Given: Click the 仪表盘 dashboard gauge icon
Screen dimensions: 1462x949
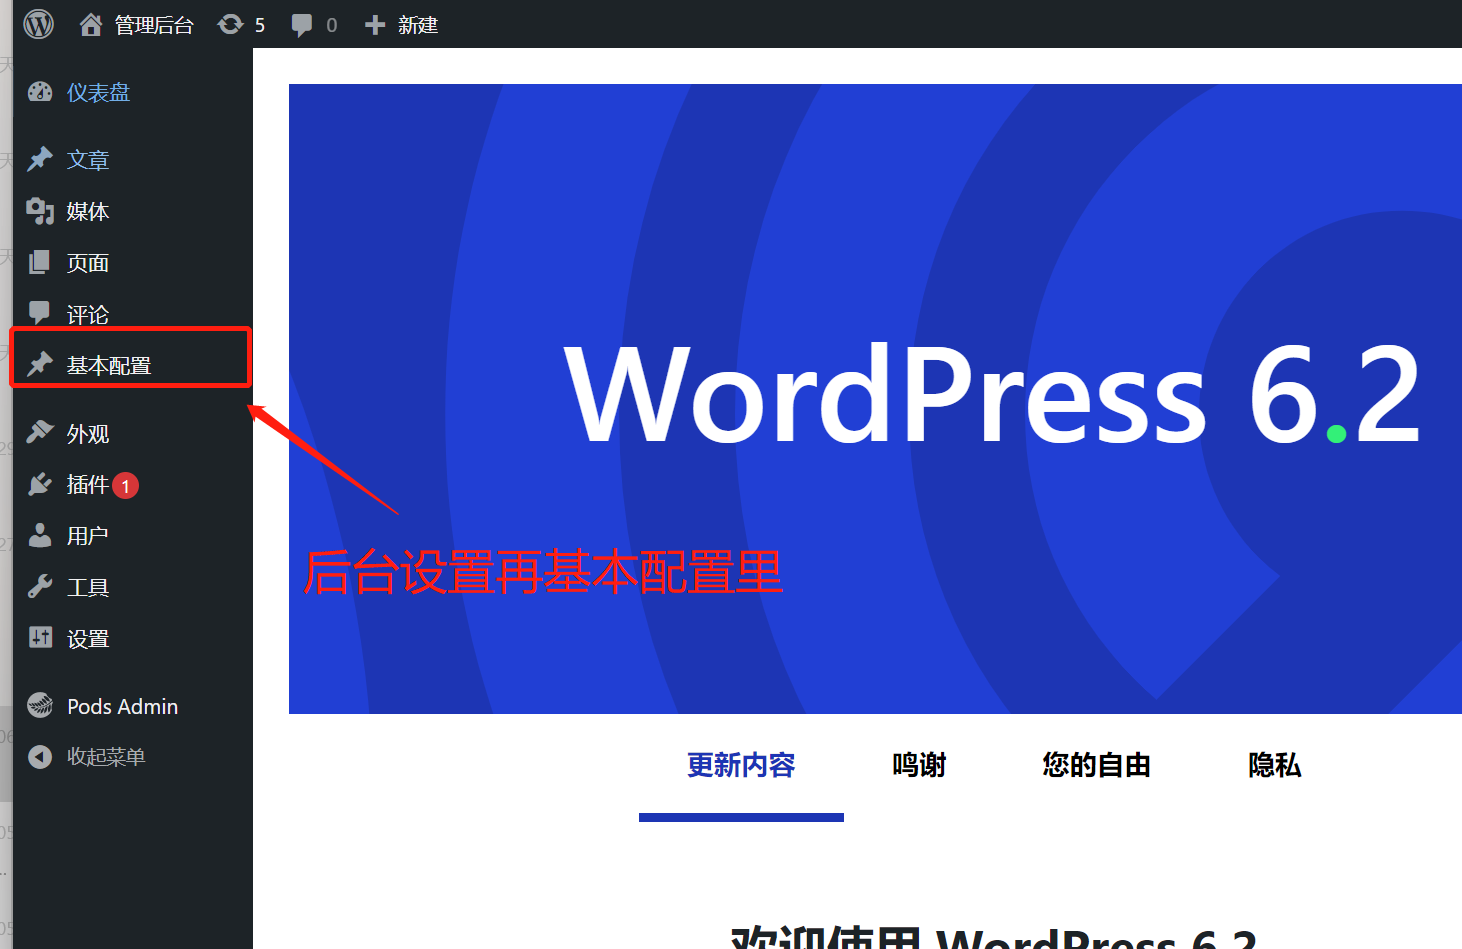Looking at the screenshot, I should [40, 92].
